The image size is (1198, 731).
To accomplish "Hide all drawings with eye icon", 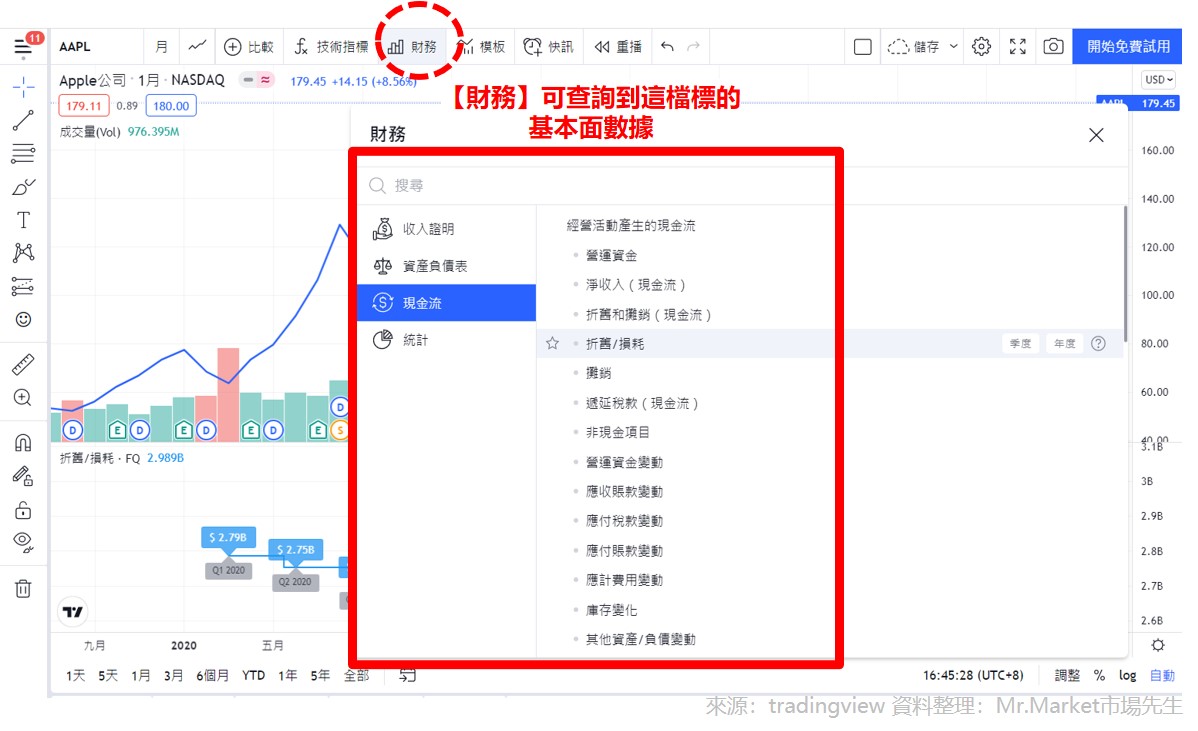I will pyautogui.click(x=23, y=542).
